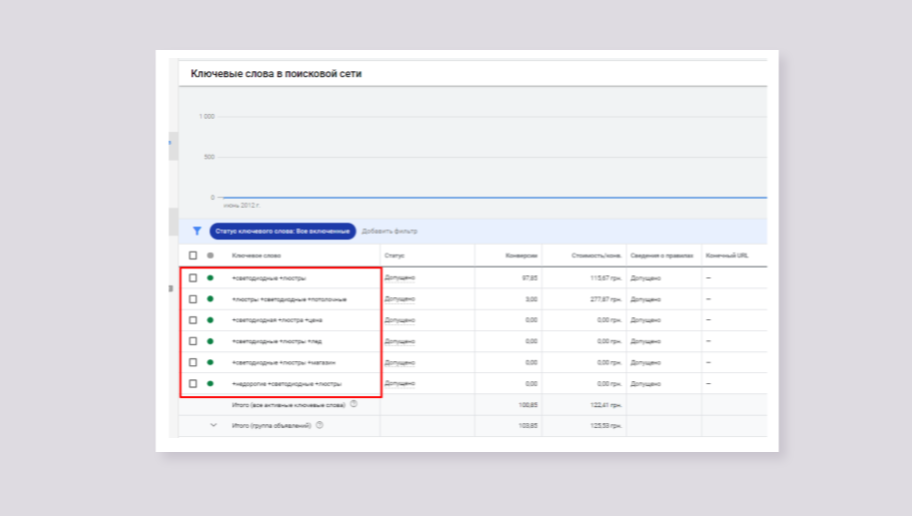Sort by the 'Ключевое слово' column header
This screenshot has height=516, width=912.
coord(256,255)
